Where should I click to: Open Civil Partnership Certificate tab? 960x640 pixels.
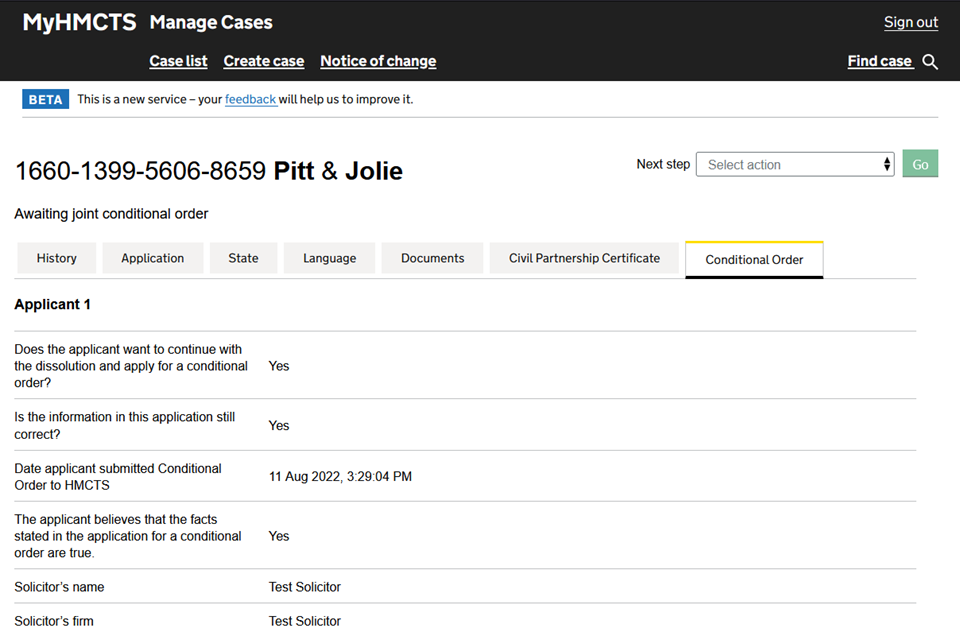tap(584, 258)
